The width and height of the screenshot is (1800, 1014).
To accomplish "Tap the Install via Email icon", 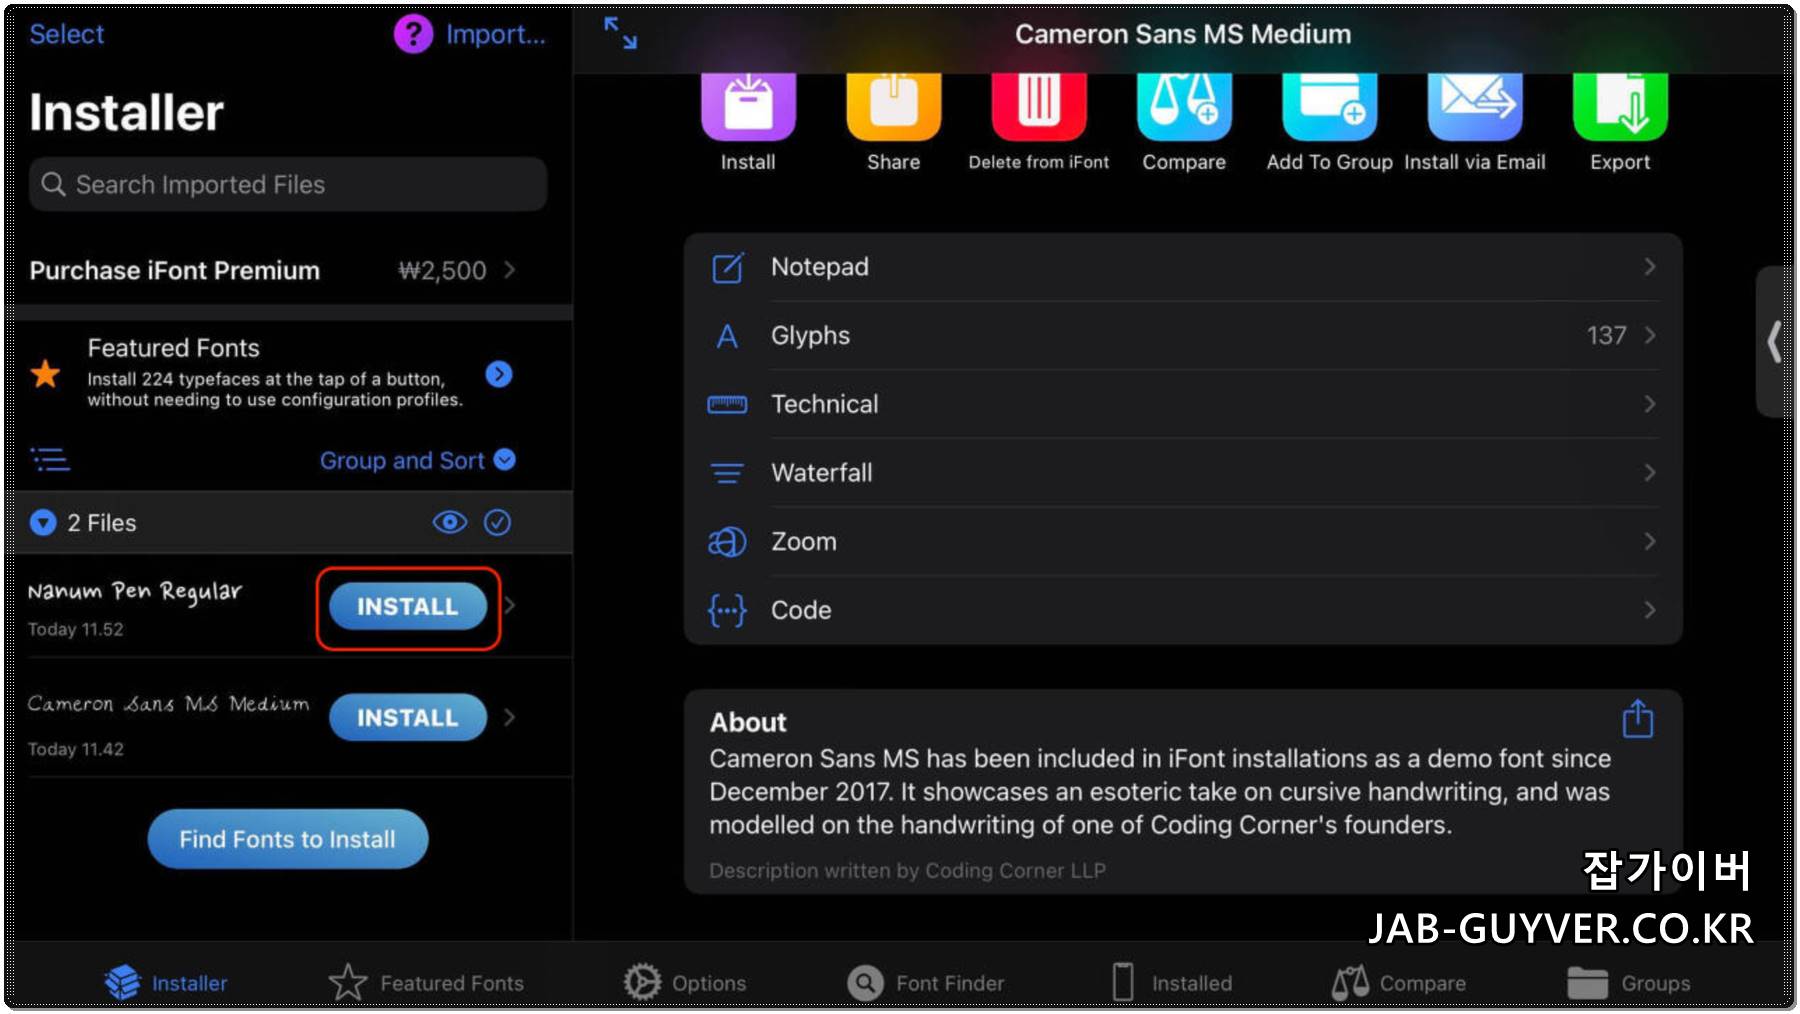I will [x=1475, y=106].
